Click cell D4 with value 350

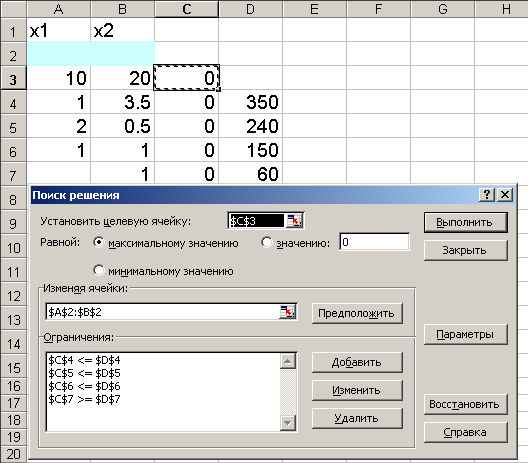click(x=251, y=102)
